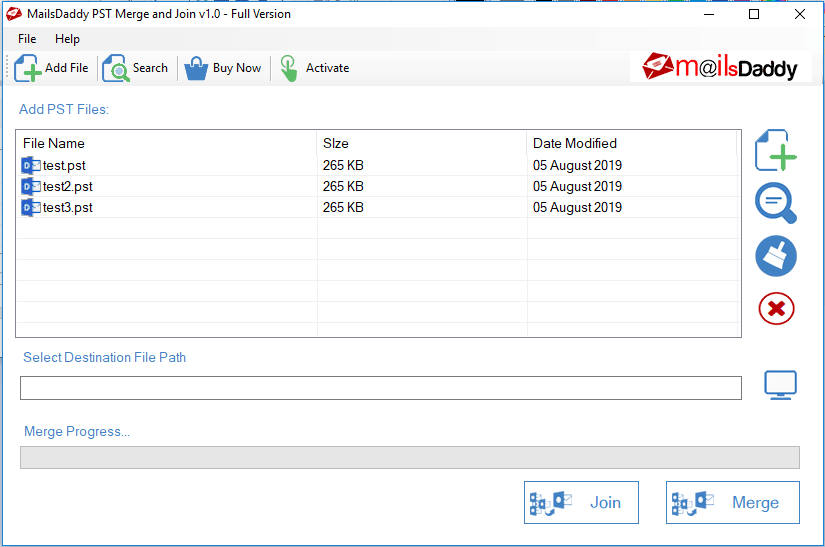The image size is (825, 547).
Task: Select the test2.pst row
Action: (377, 186)
